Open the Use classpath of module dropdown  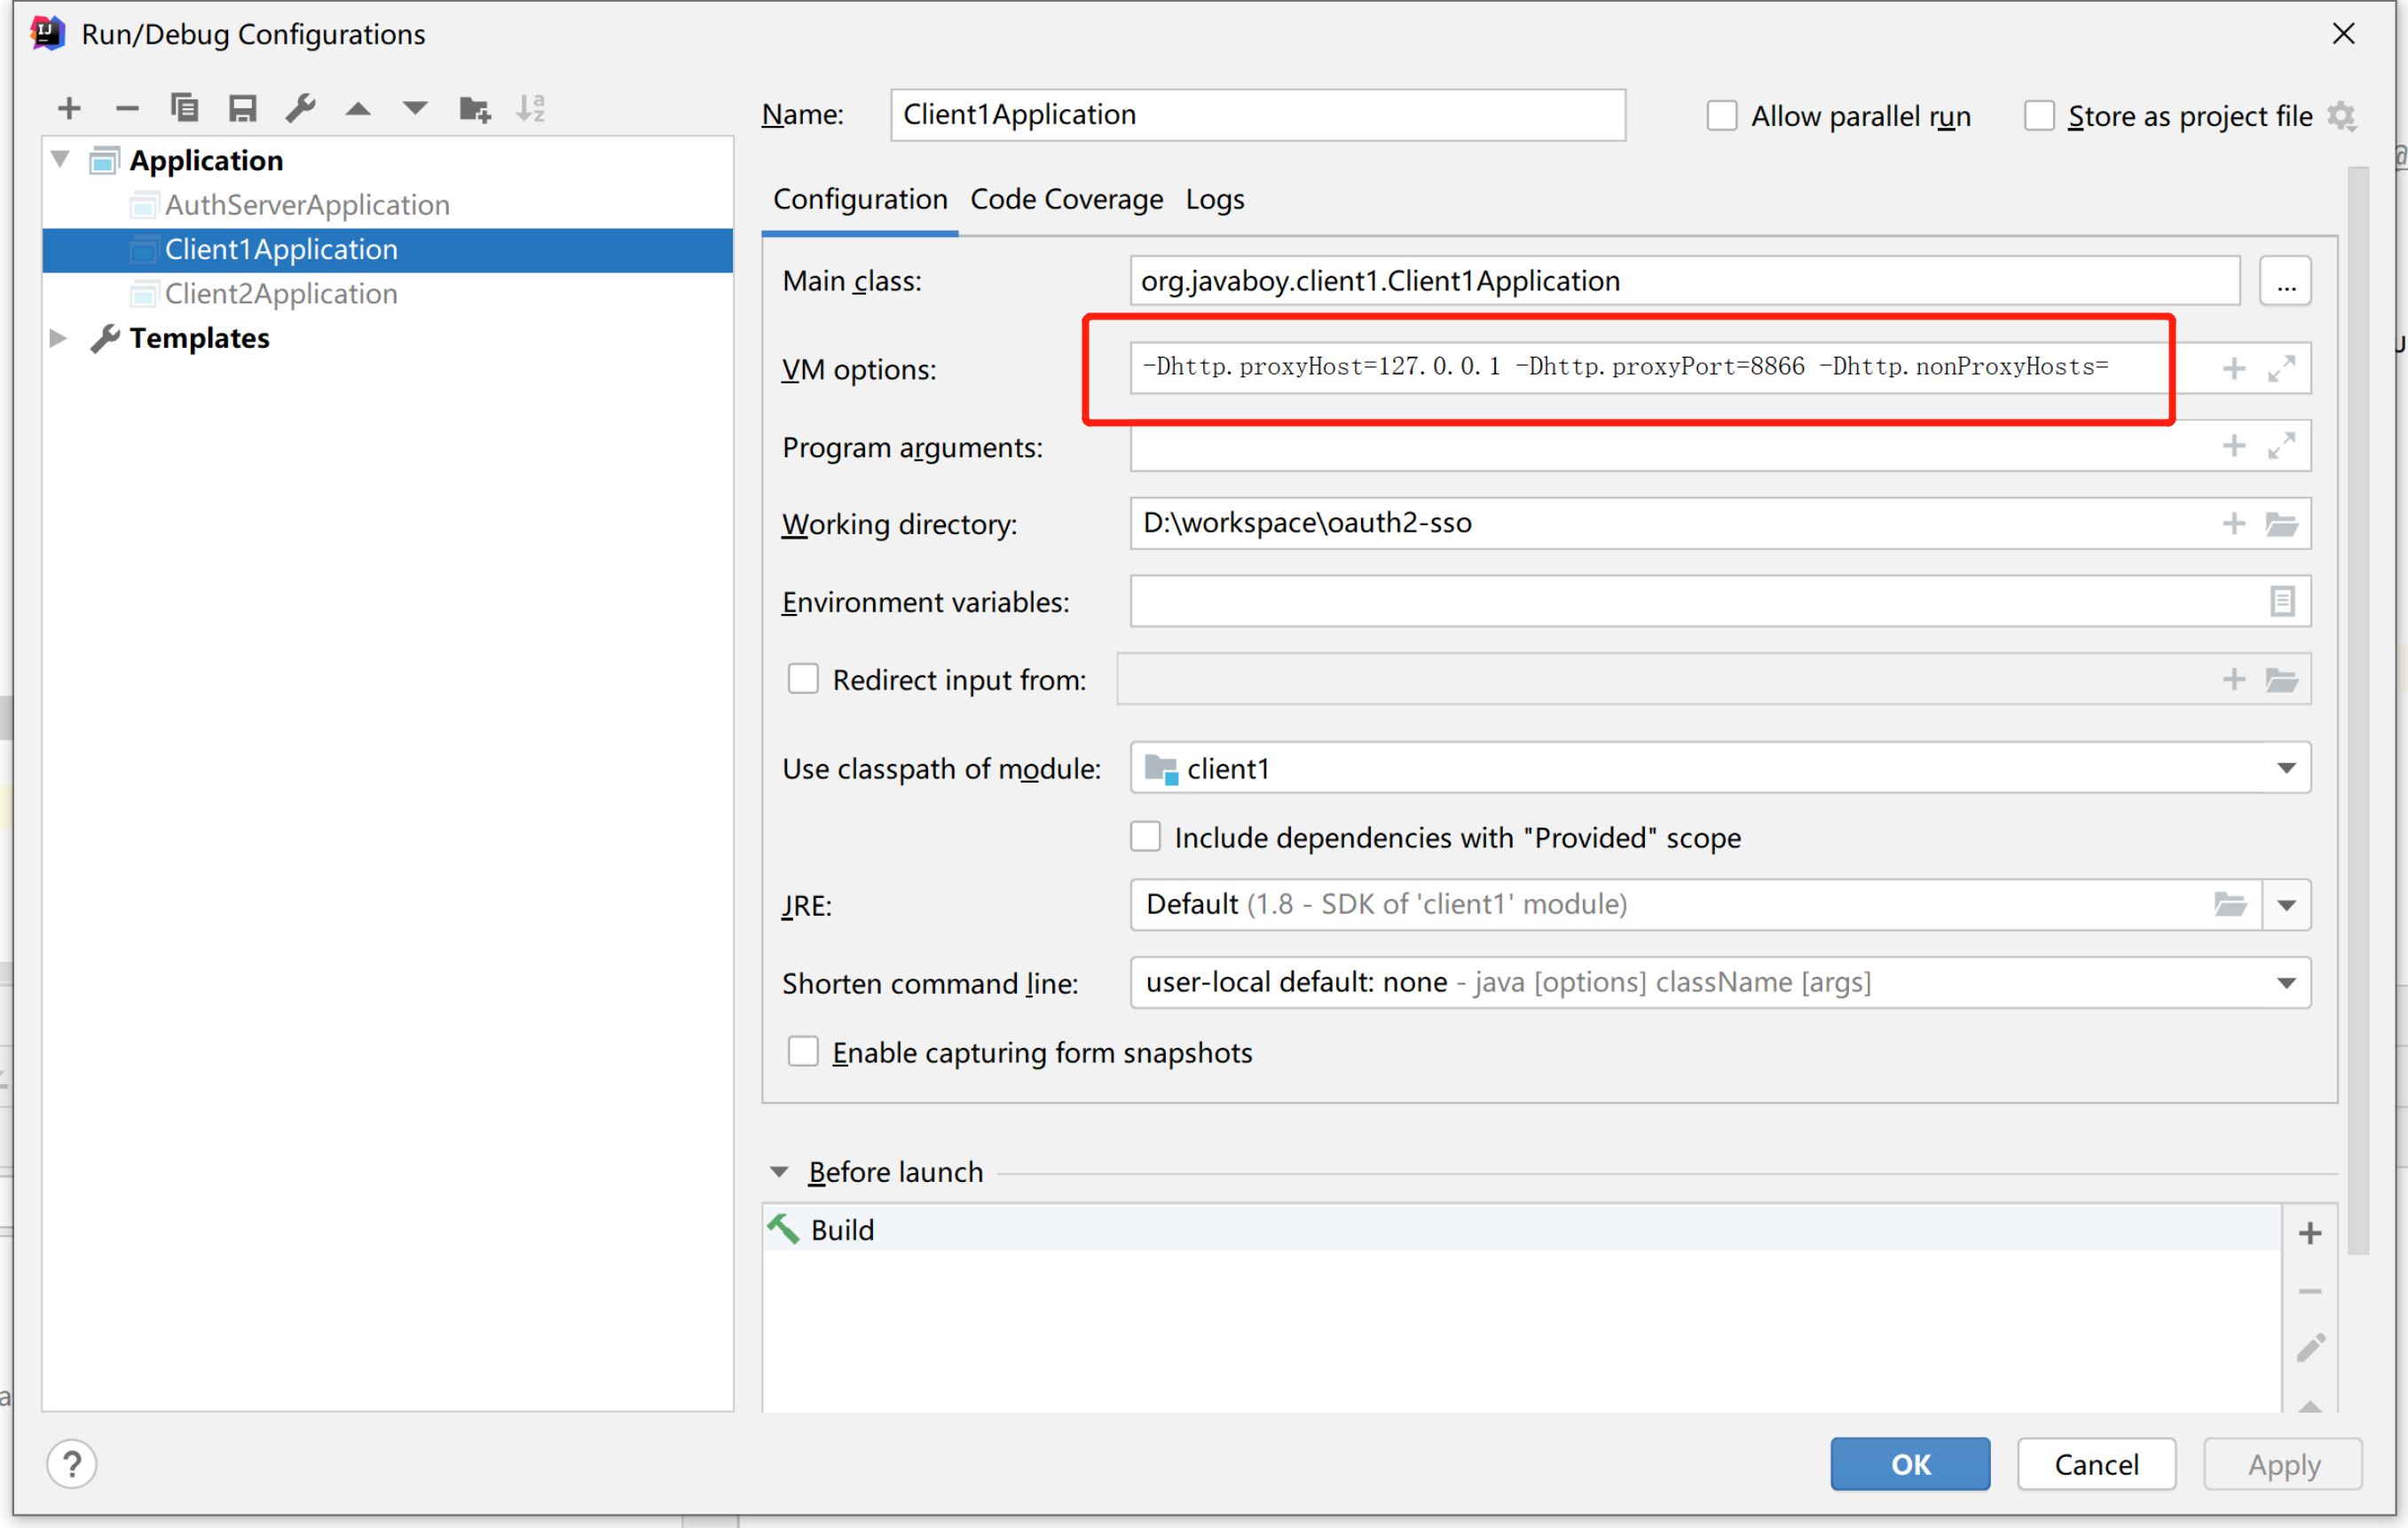2286,768
